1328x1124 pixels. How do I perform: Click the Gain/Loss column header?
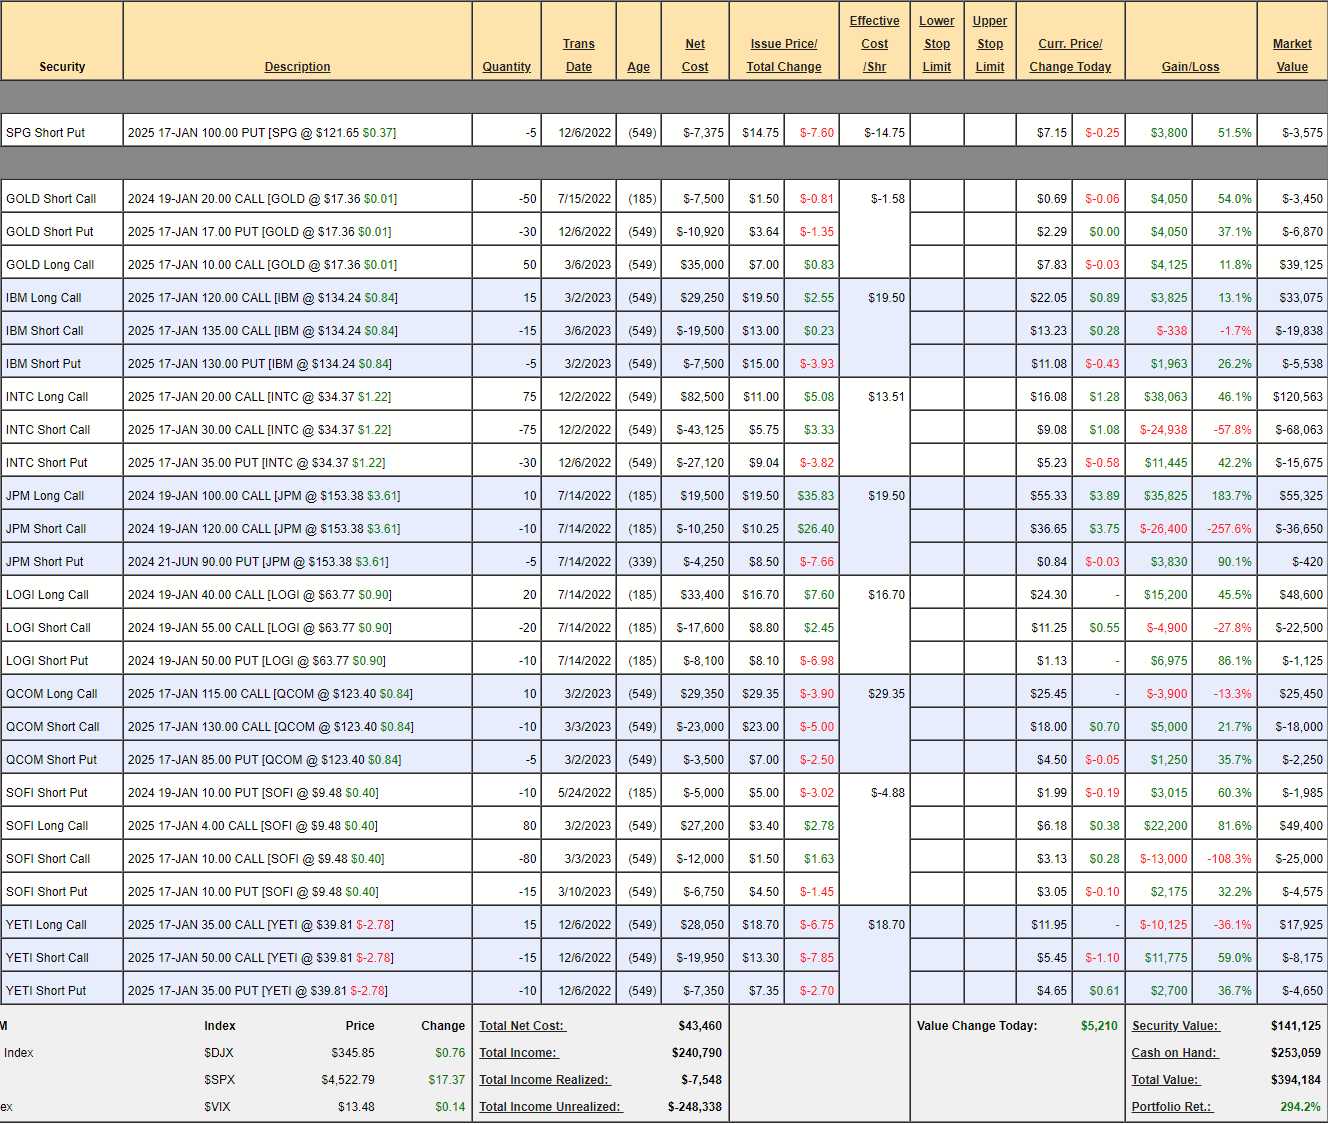point(1190,67)
